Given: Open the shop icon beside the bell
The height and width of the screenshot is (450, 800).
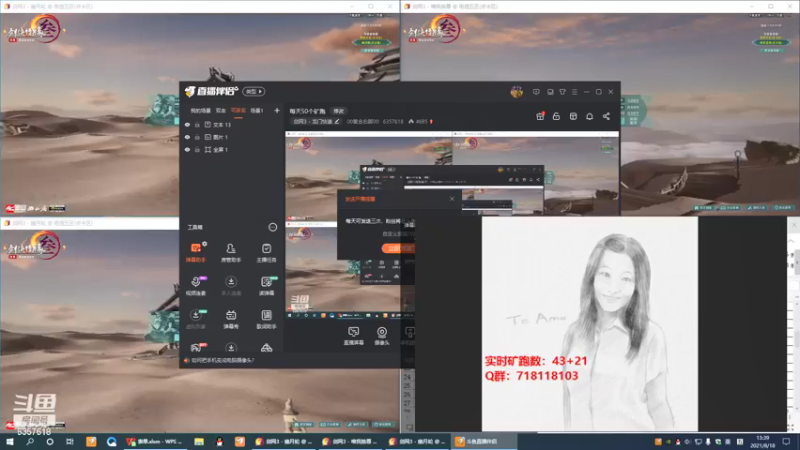Looking at the screenshot, I should click(x=573, y=116).
